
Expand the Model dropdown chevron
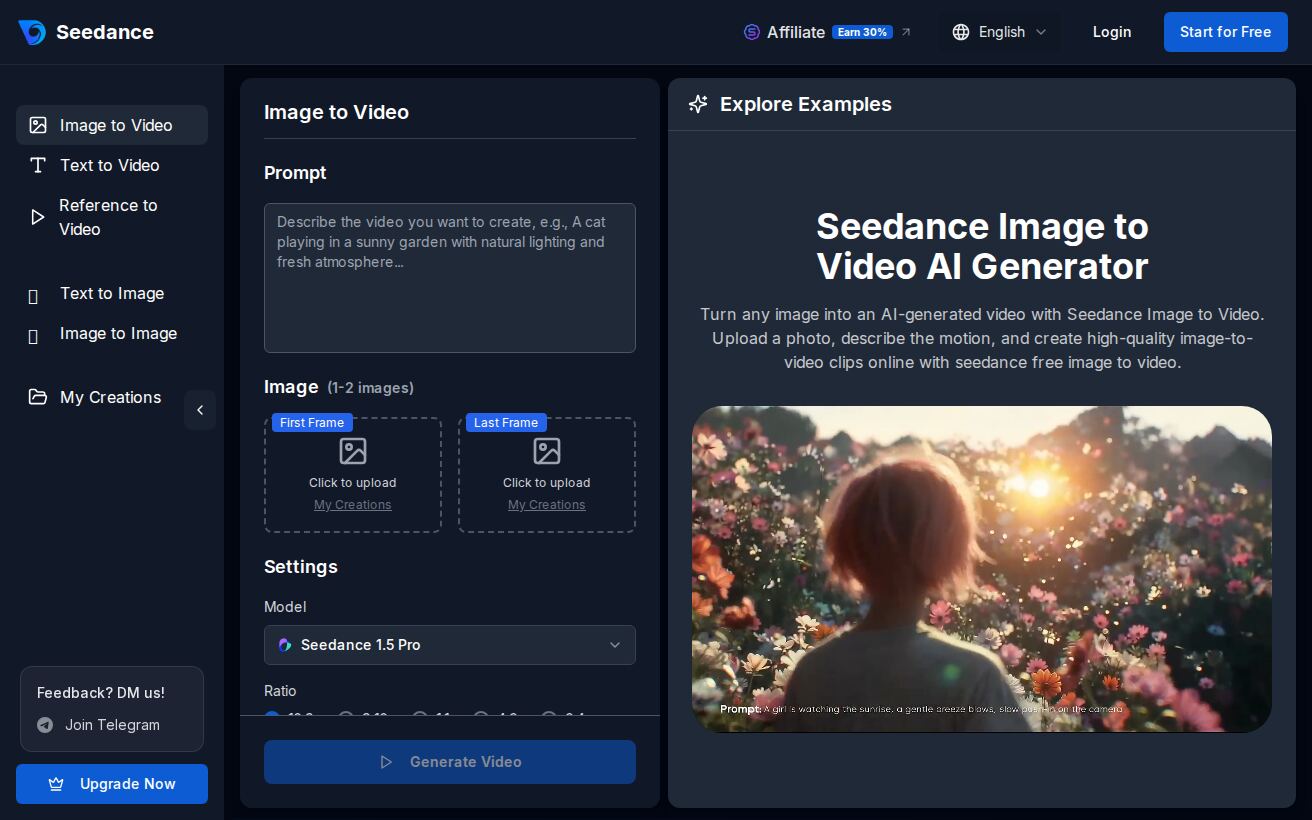pos(615,645)
